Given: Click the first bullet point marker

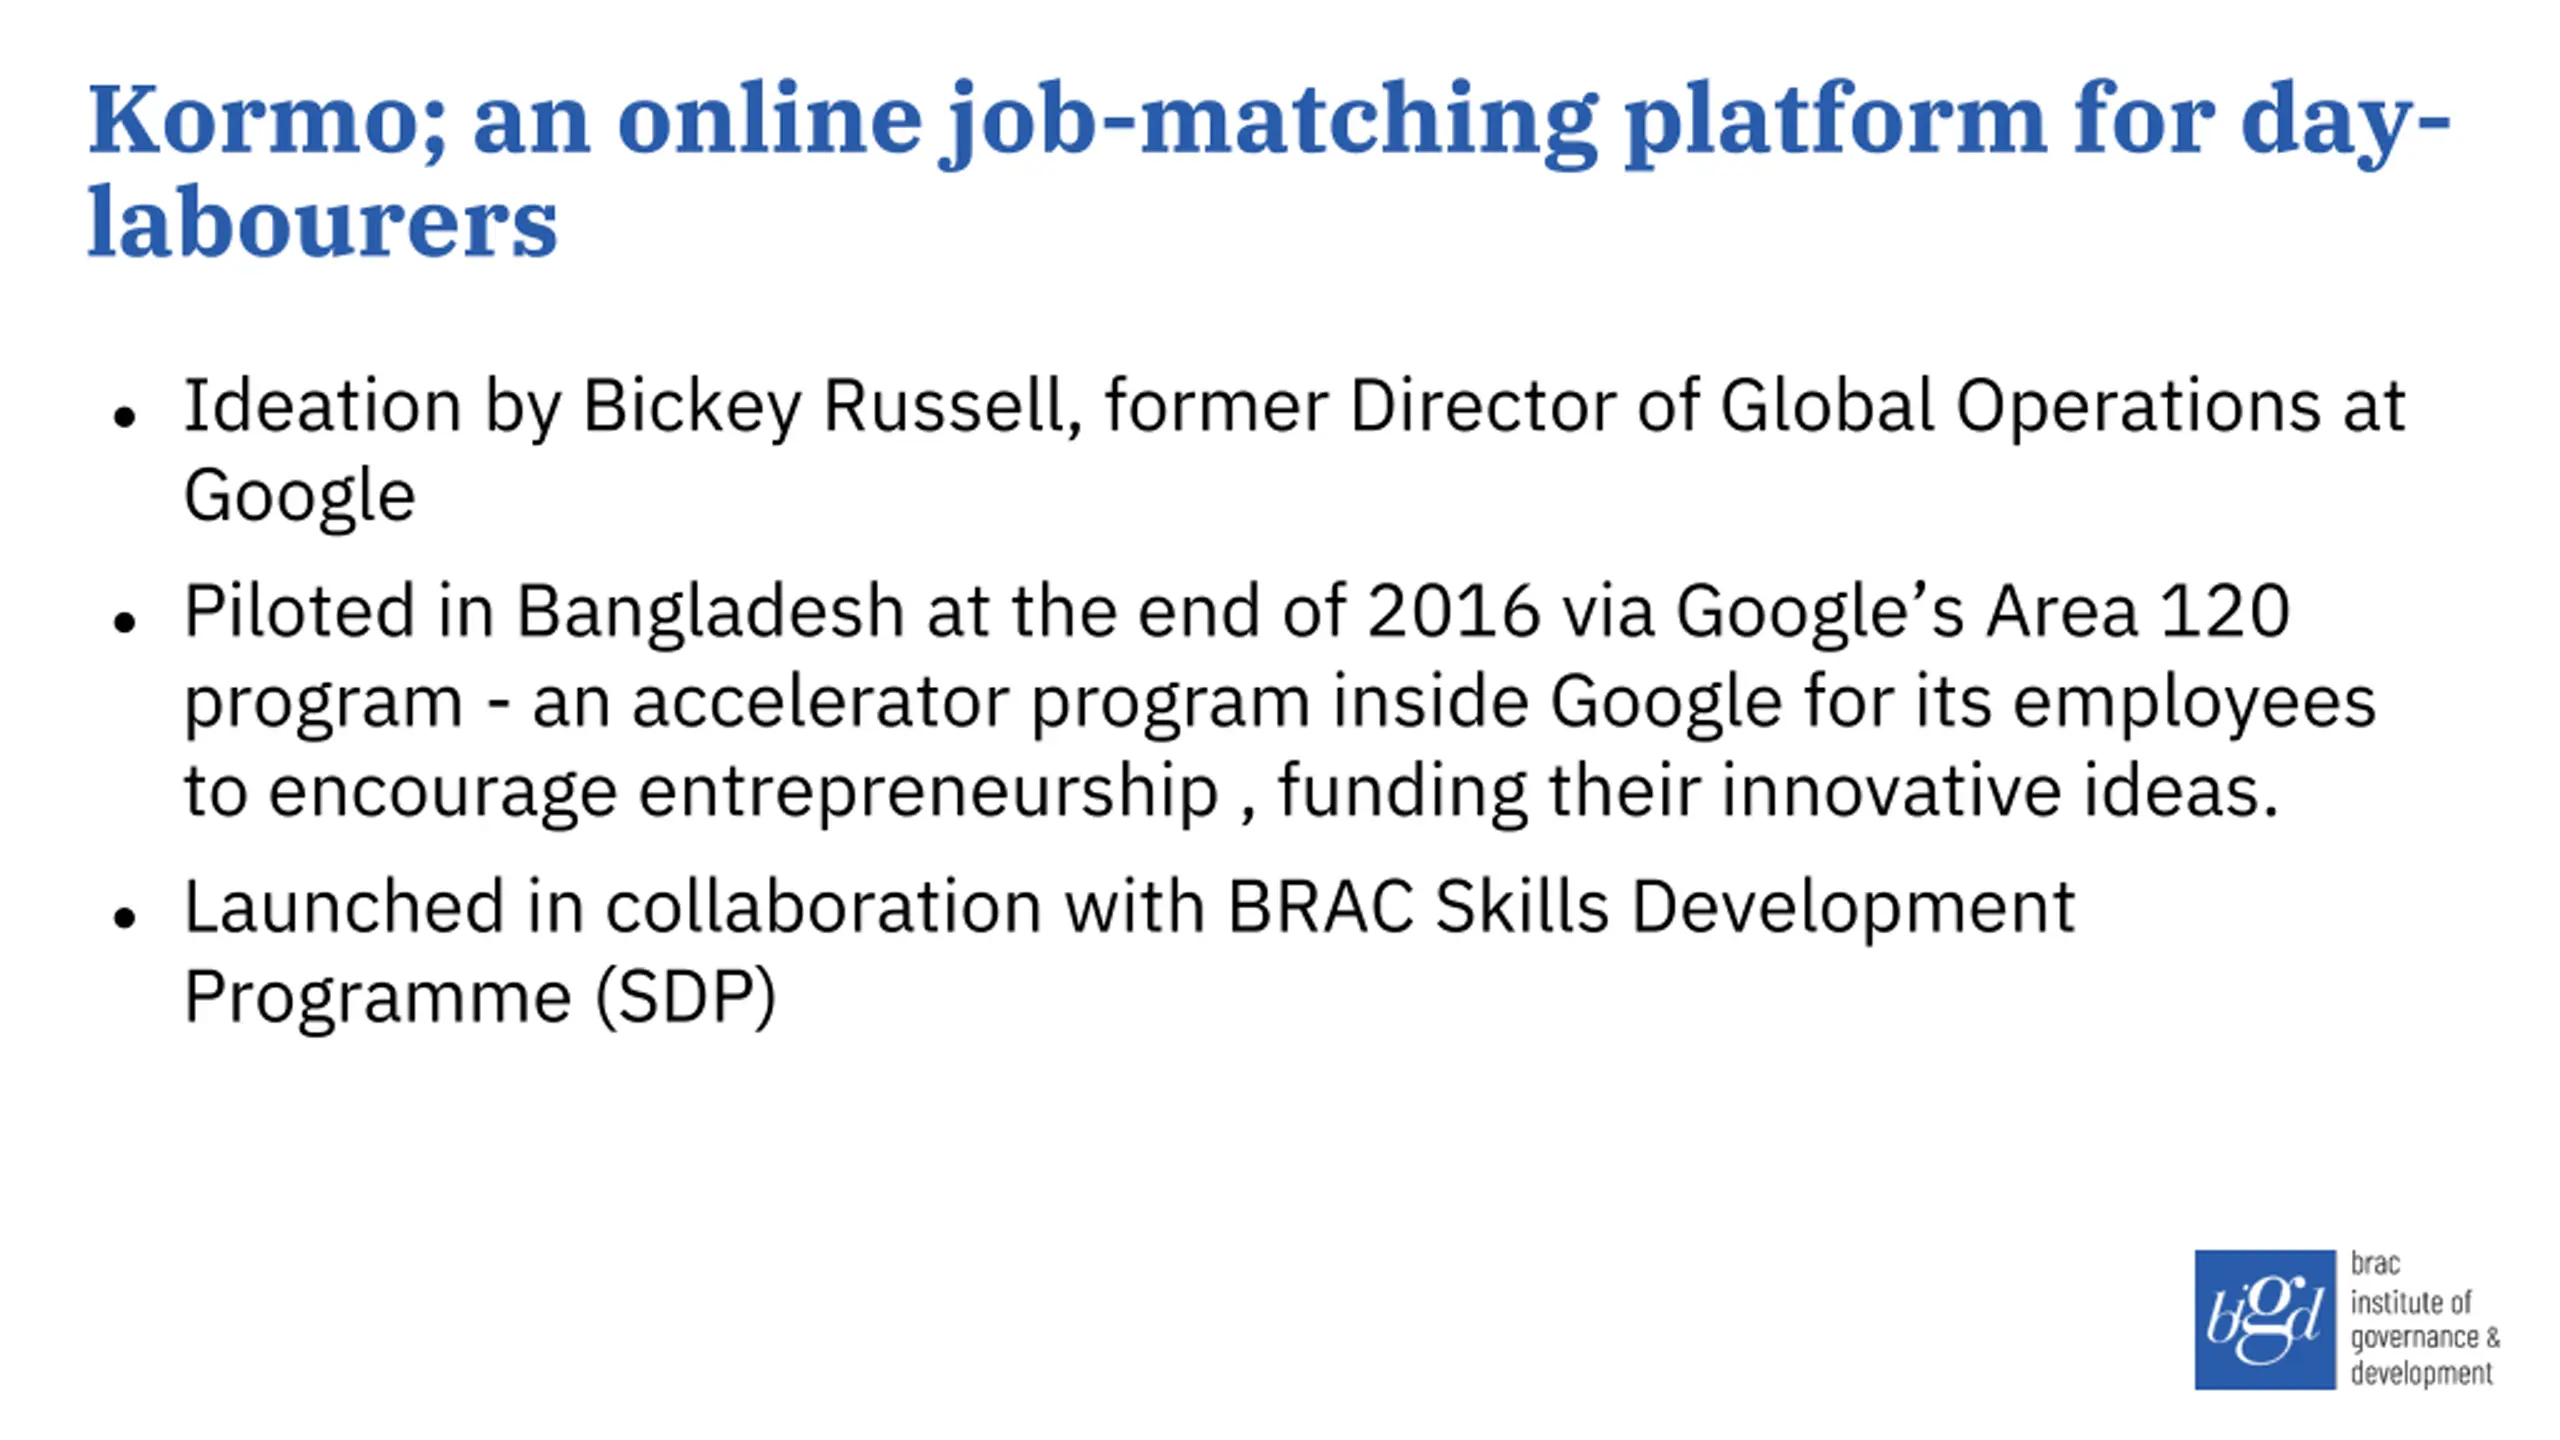Looking at the screenshot, I should [x=124, y=415].
